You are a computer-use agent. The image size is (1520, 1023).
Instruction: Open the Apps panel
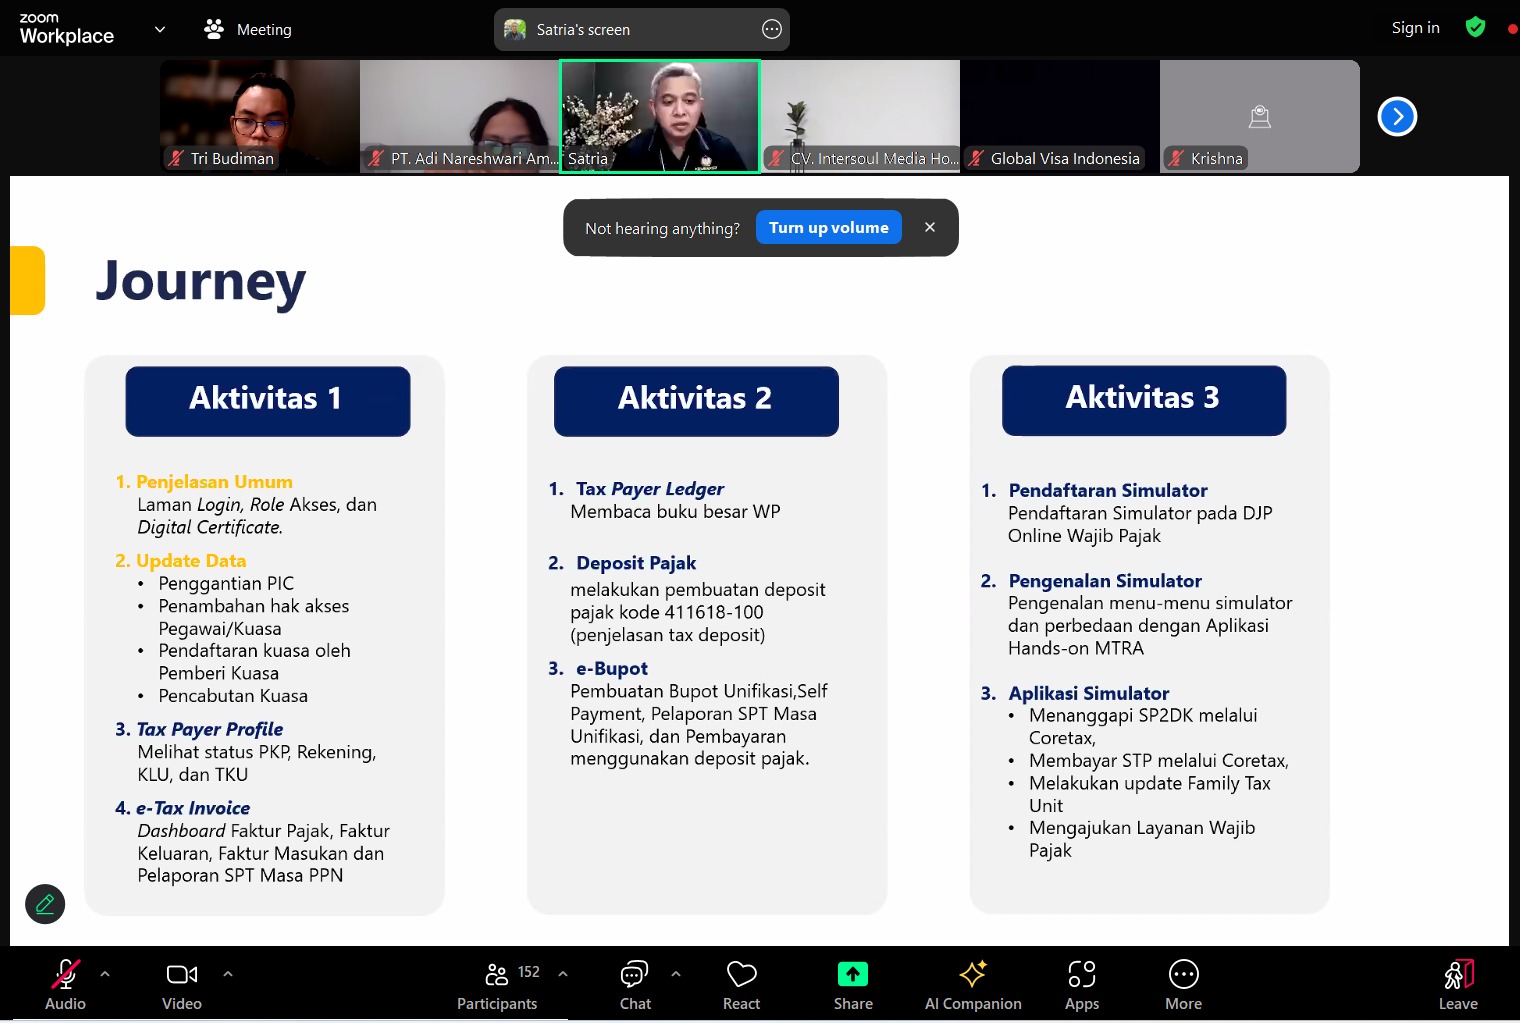click(x=1081, y=985)
